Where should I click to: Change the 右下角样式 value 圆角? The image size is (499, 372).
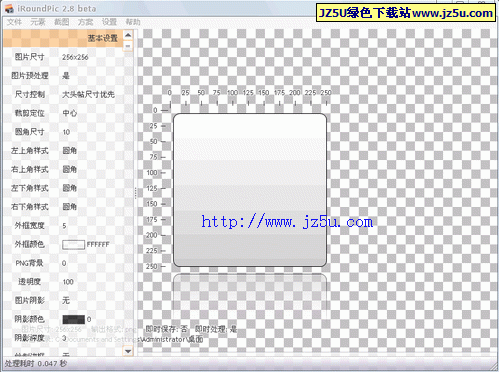pos(70,207)
